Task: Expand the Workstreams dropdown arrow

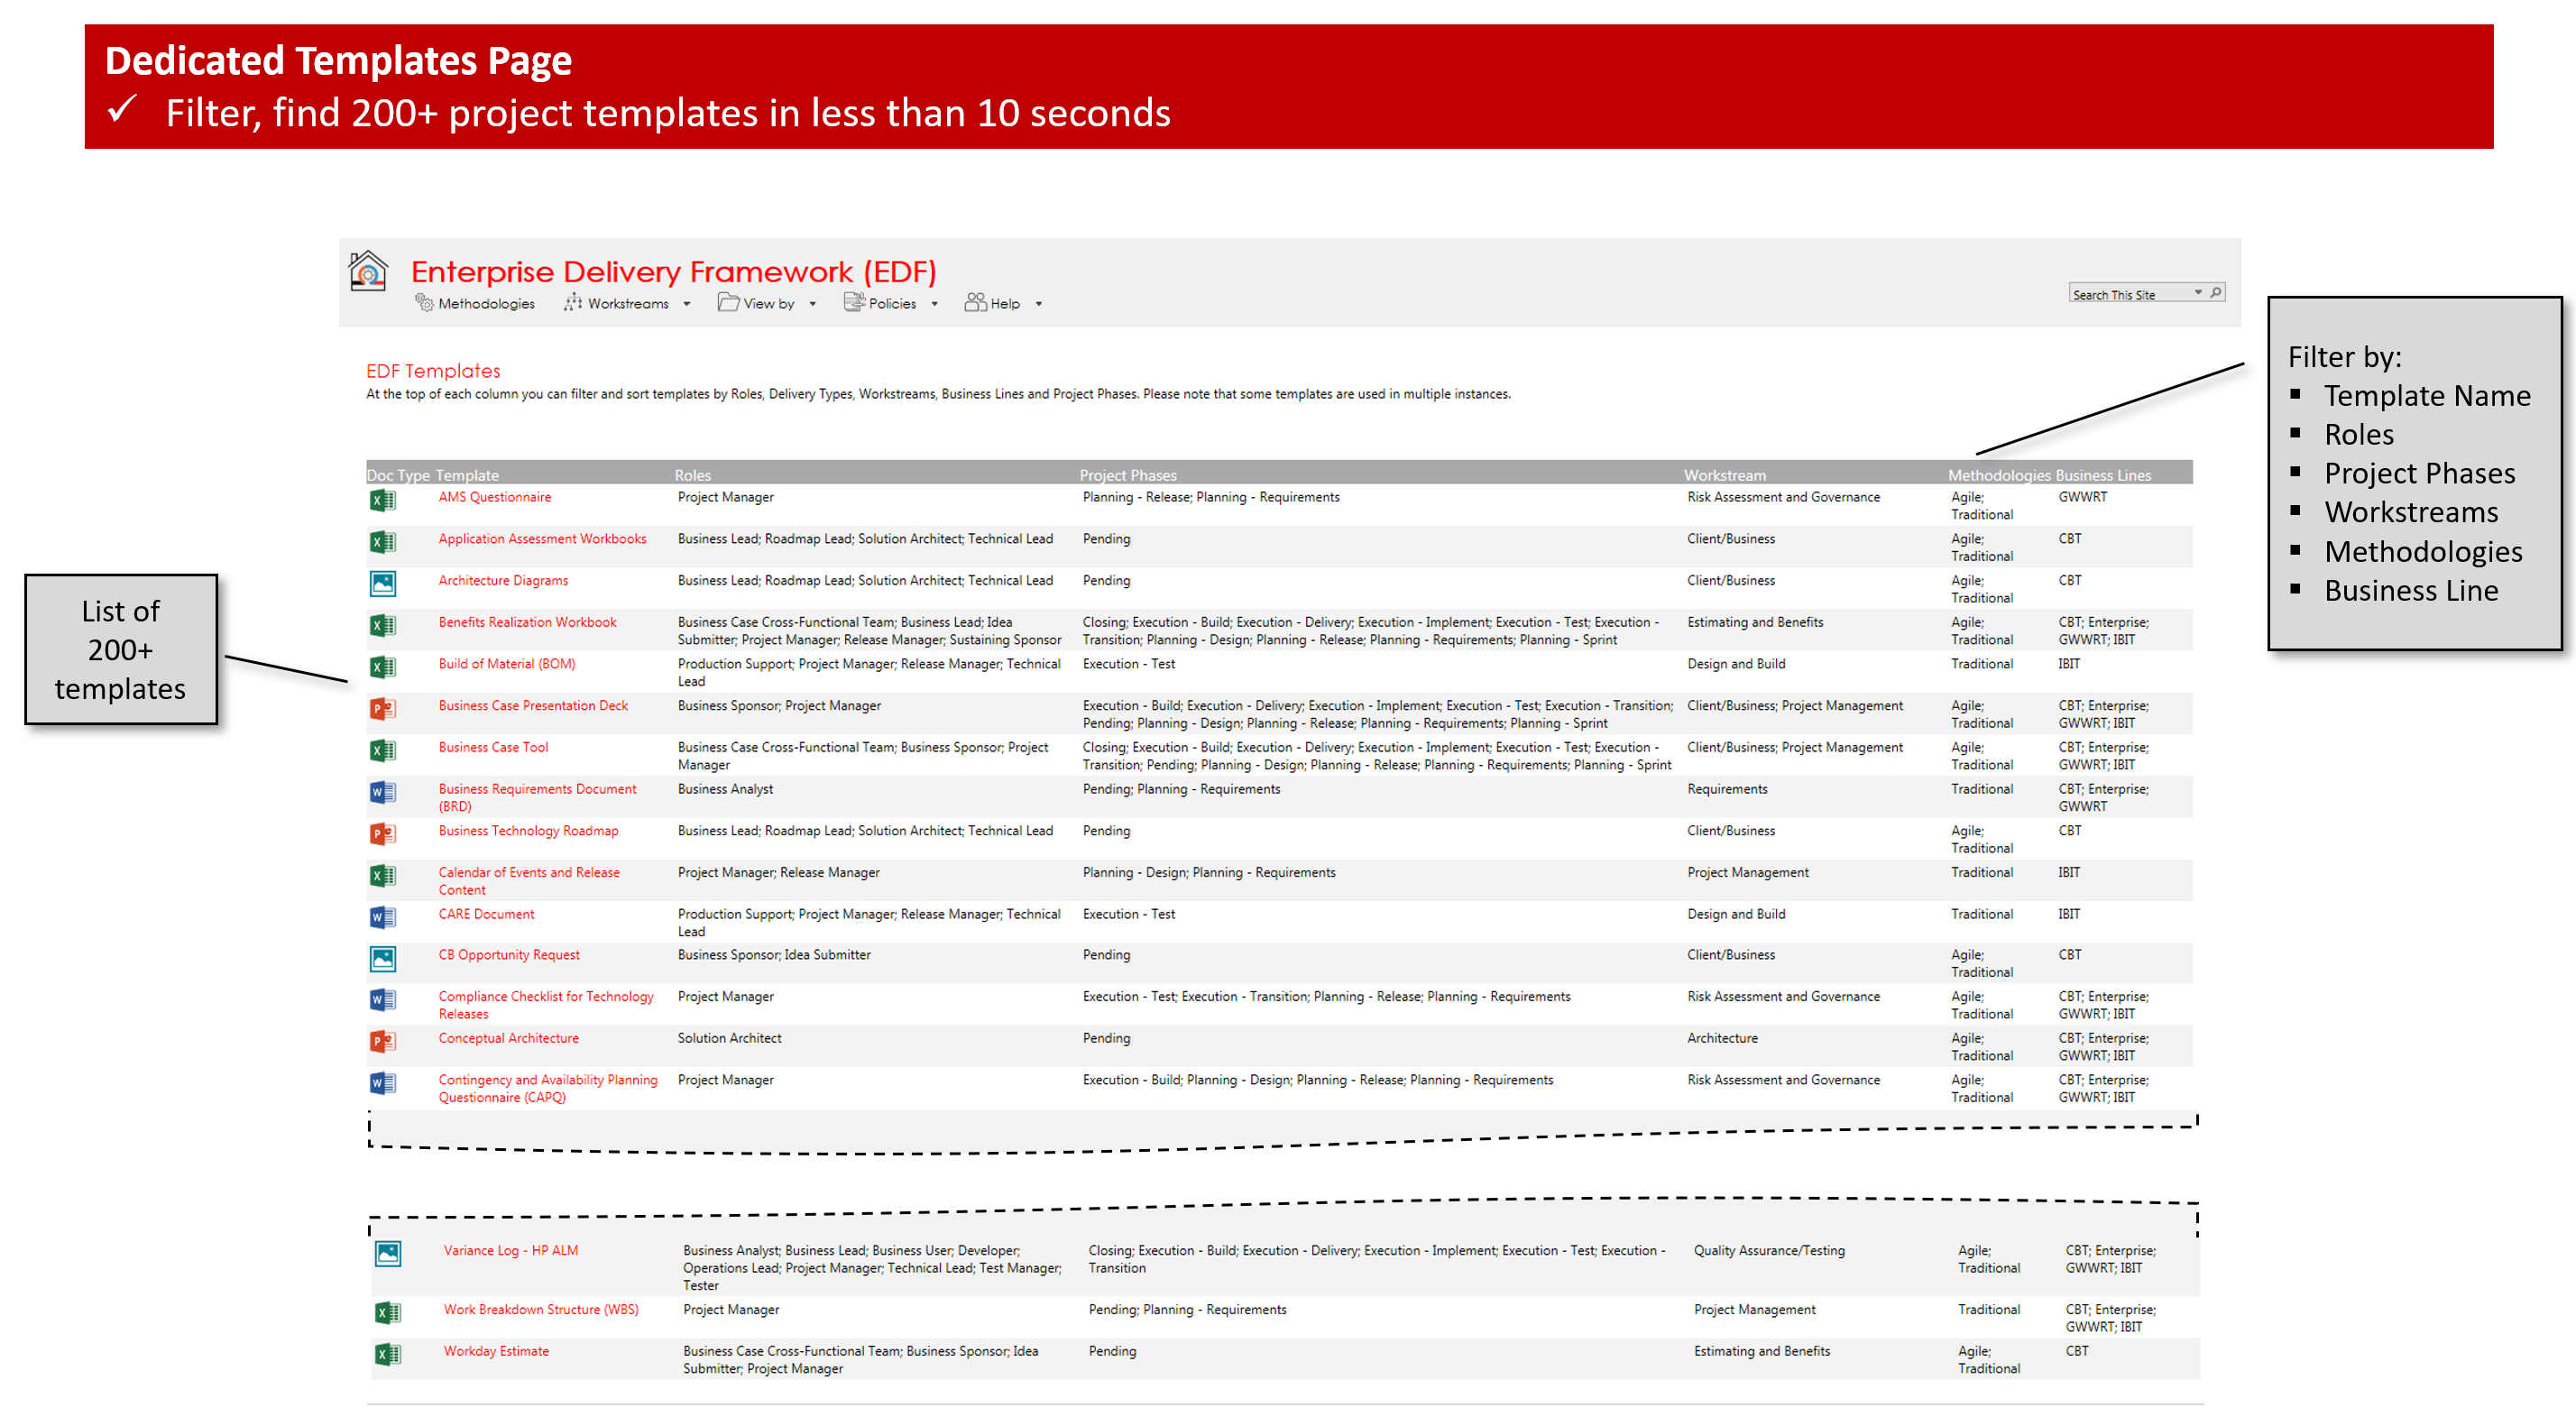Action: pos(686,304)
